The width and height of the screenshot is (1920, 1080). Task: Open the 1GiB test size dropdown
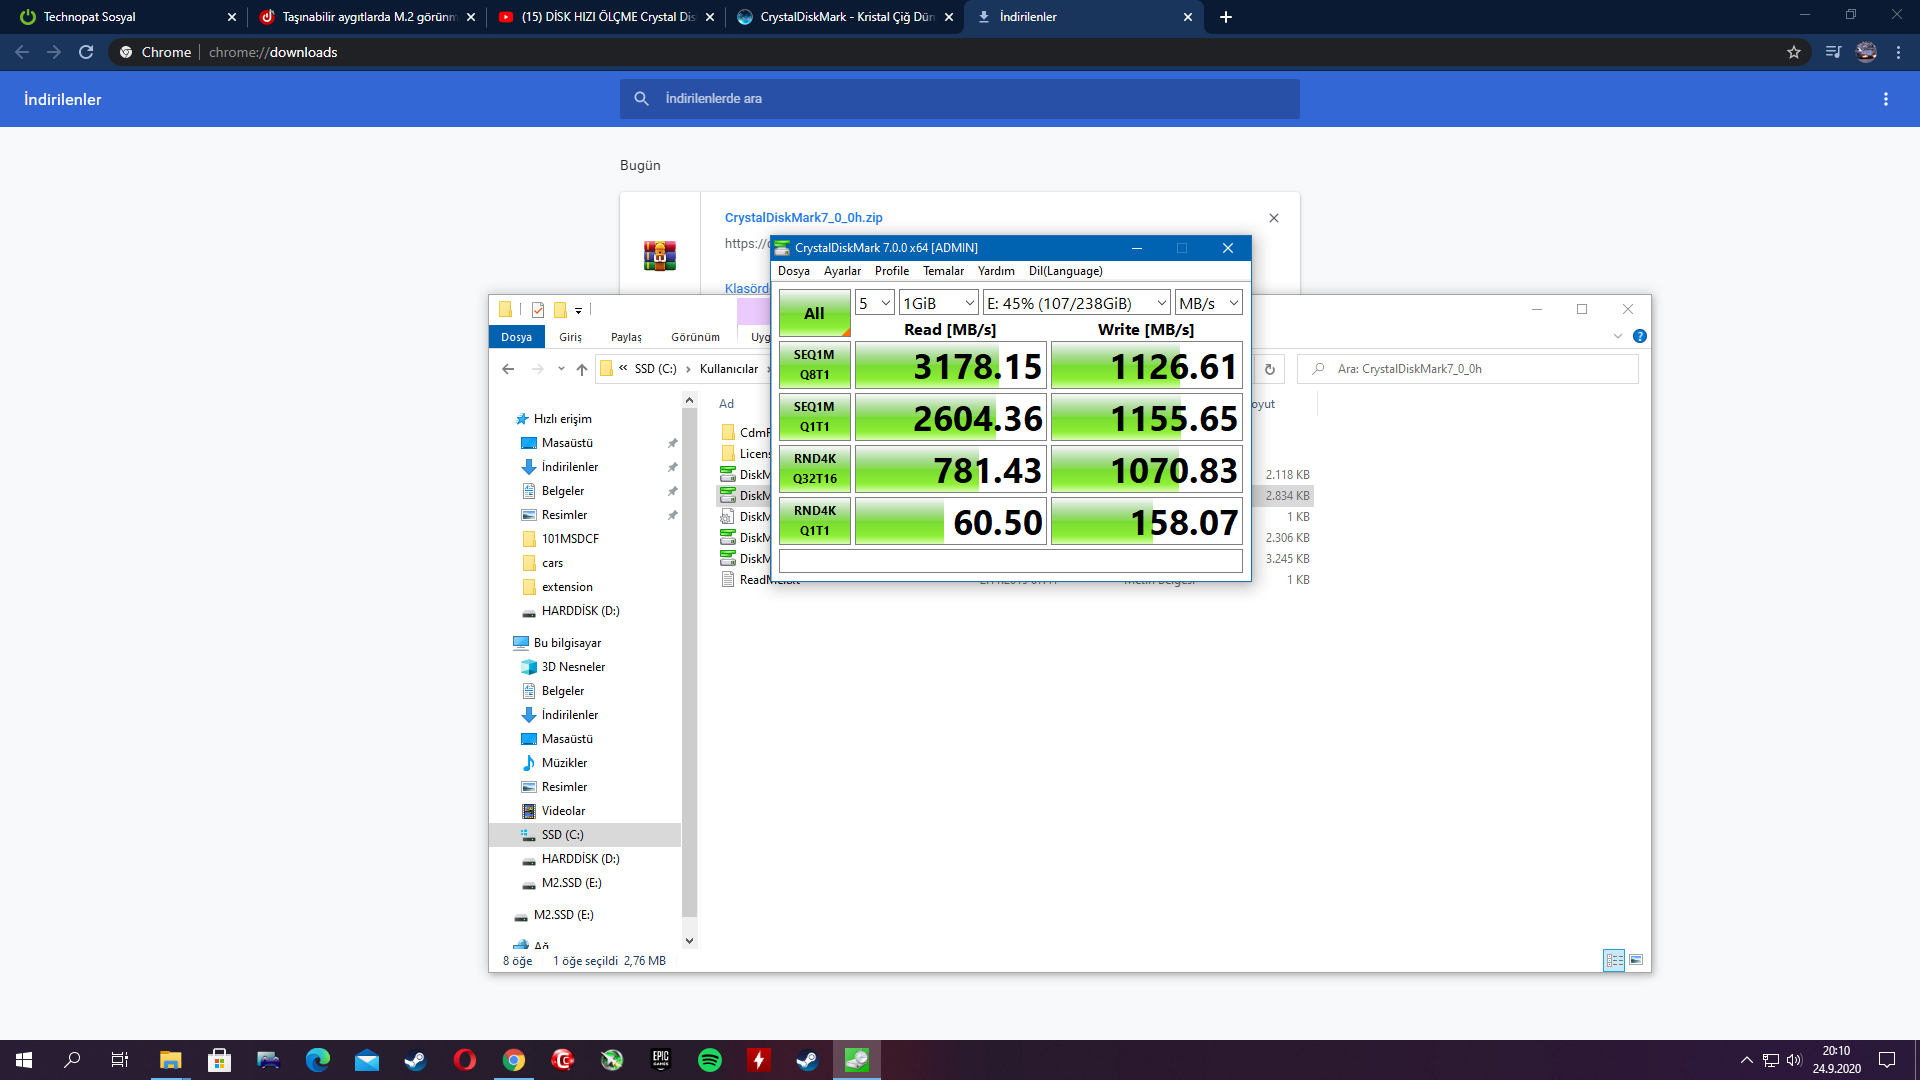coord(938,303)
